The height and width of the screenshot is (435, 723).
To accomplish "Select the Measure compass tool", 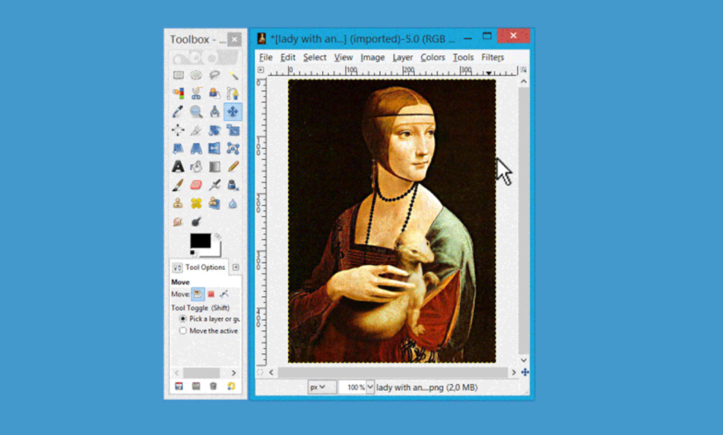I will point(214,112).
